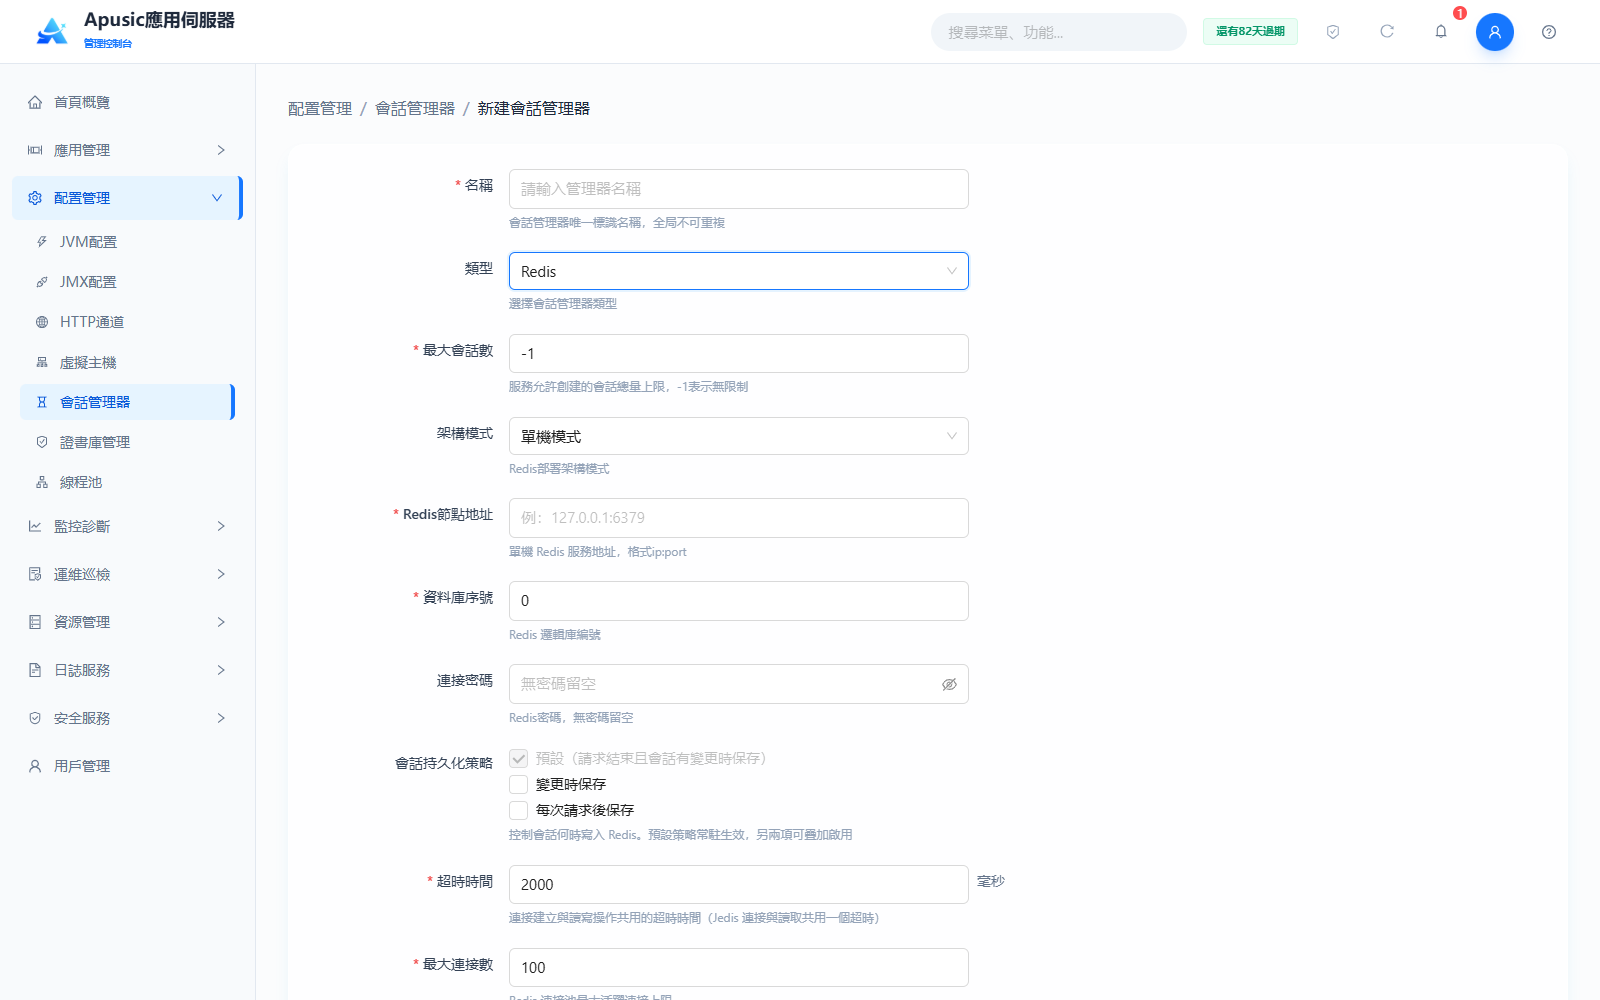Click the person icon beside 用戶管理
This screenshot has height=1000, width=1600.
tap(35, 766)
